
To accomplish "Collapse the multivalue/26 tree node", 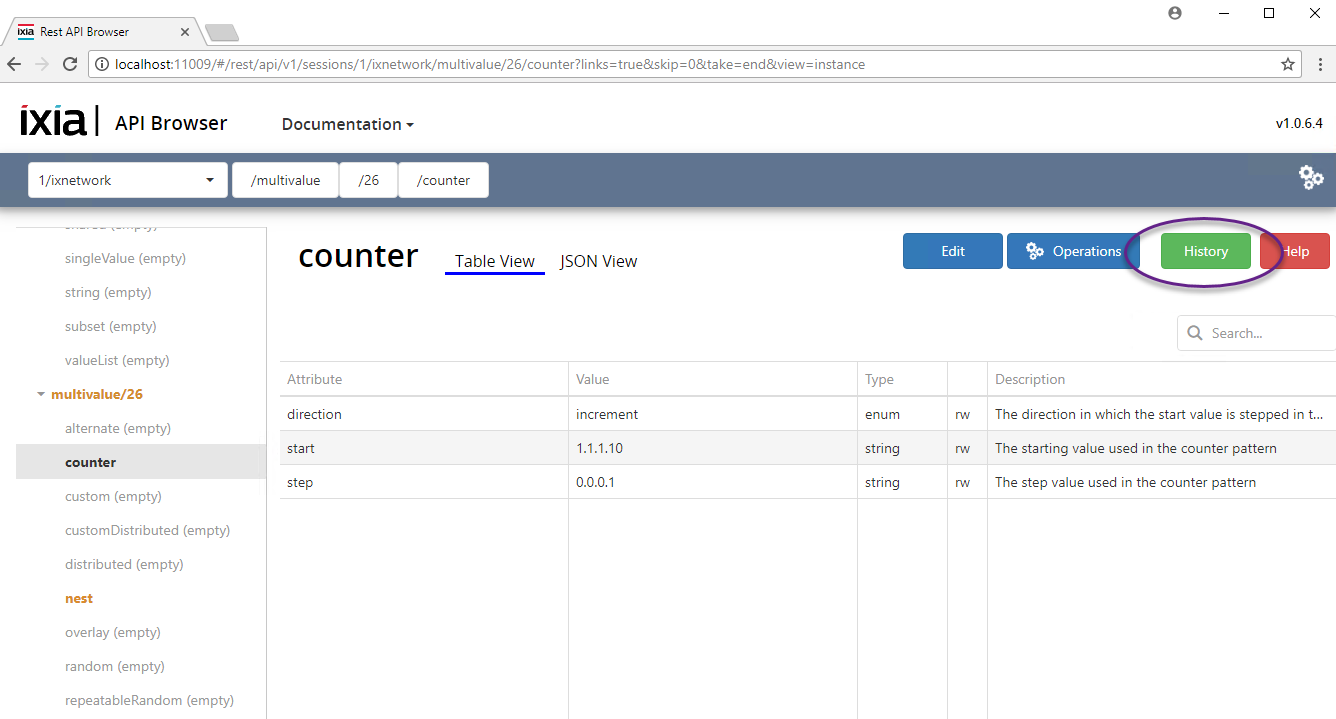I will (41, 395).
